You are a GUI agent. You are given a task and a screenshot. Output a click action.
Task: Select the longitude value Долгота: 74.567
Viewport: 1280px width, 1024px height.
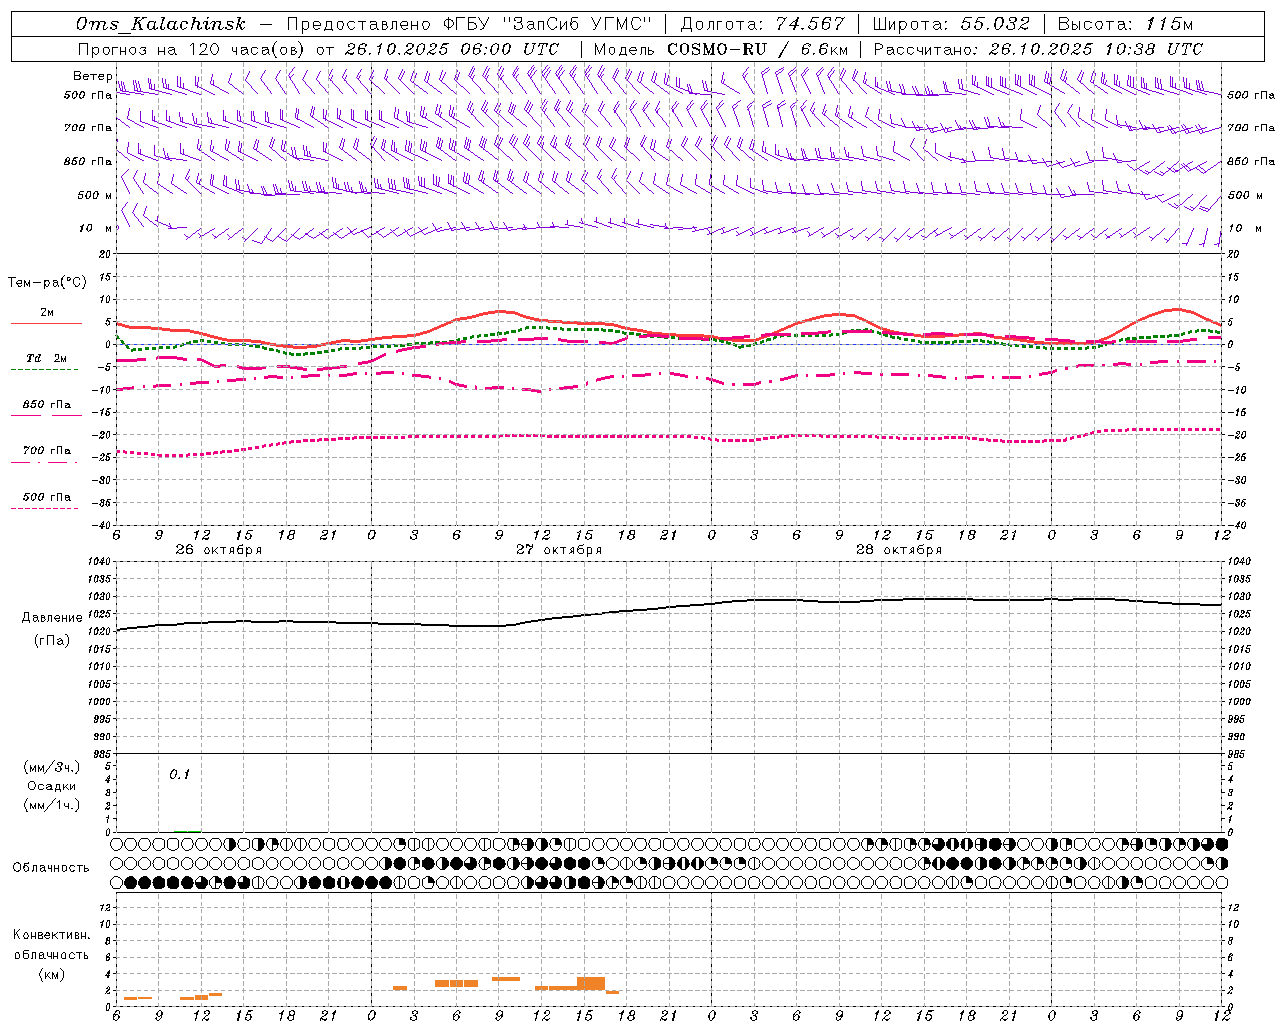pos(762,24)
